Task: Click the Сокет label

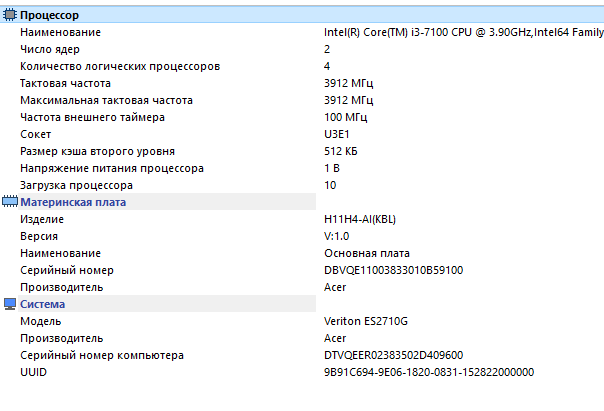Action: click(35, 134)
